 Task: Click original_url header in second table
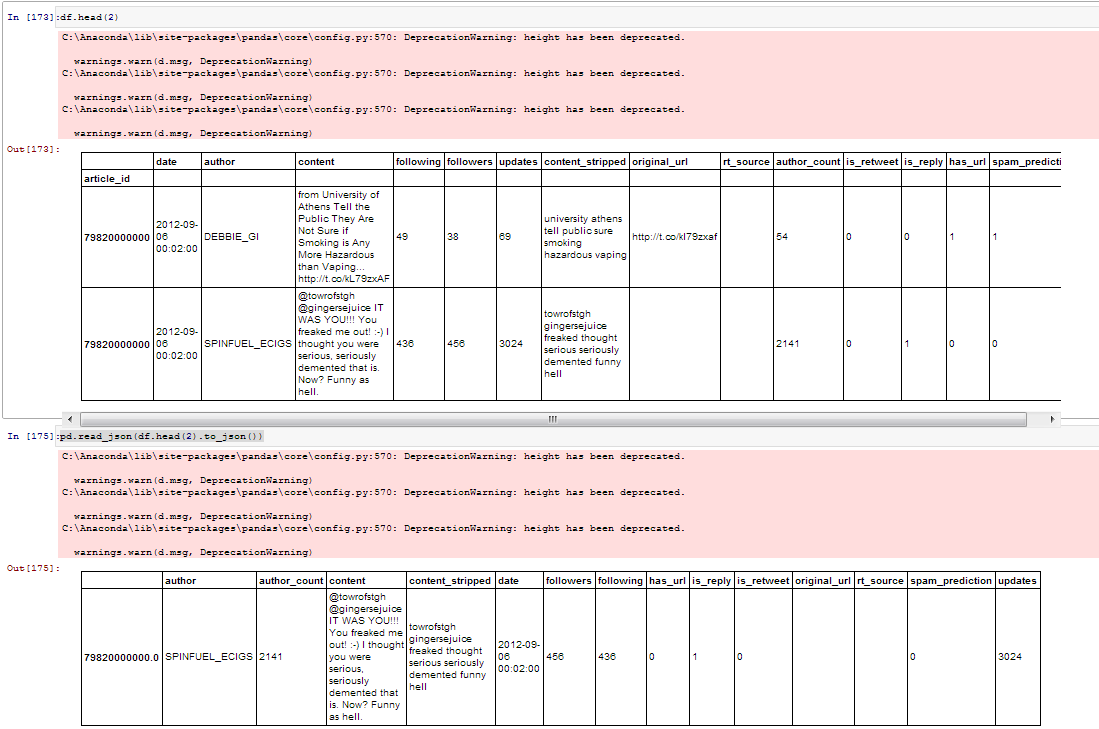coord(823,580)
